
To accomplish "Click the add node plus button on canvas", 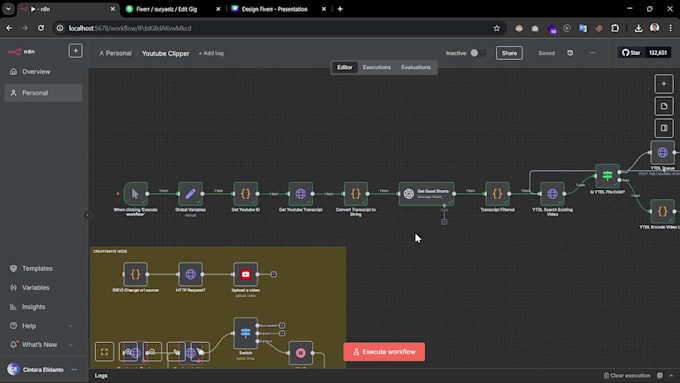I will click(x=664, y=84).
